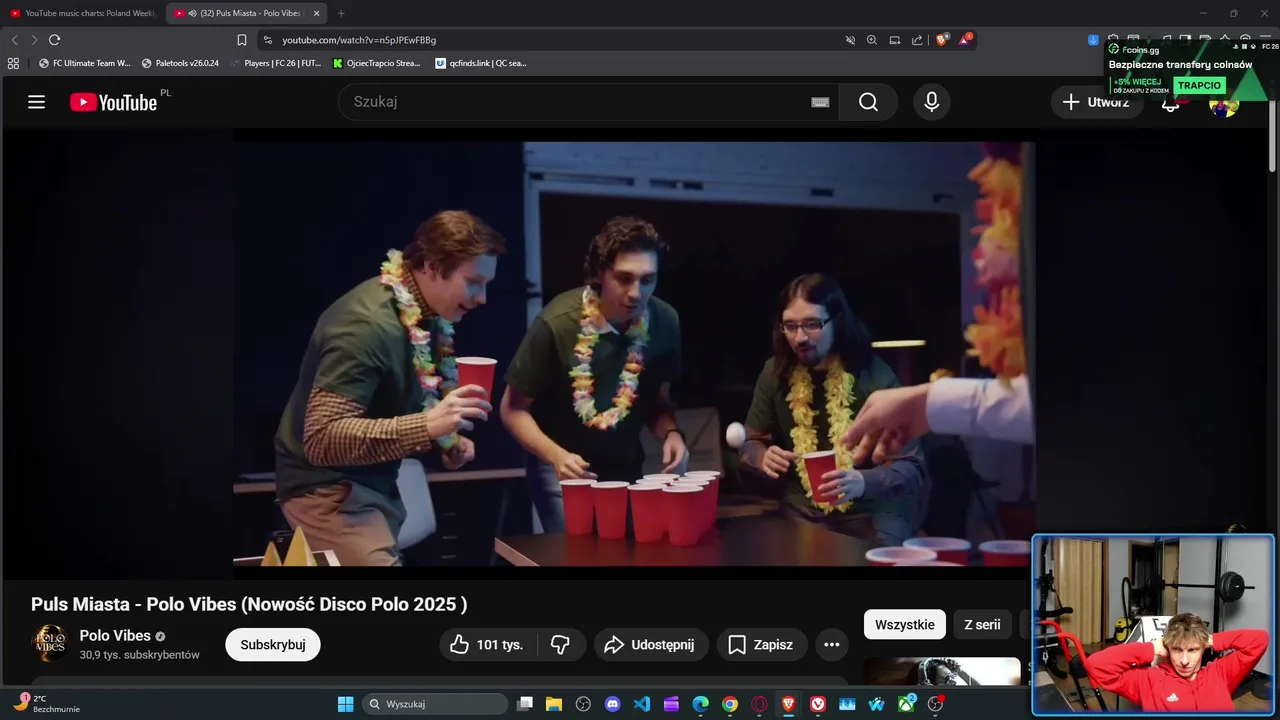Start voice search with the microphone
Image resolution: width=1280 pixels, height=720 pixels.
931,102
